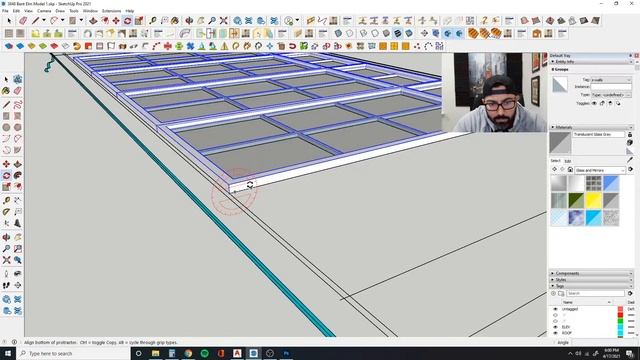The width and height of the screenshot is (640, 360).
Task: Open the 3D Warehouse from the toolbar
Action: click(237, 20)
